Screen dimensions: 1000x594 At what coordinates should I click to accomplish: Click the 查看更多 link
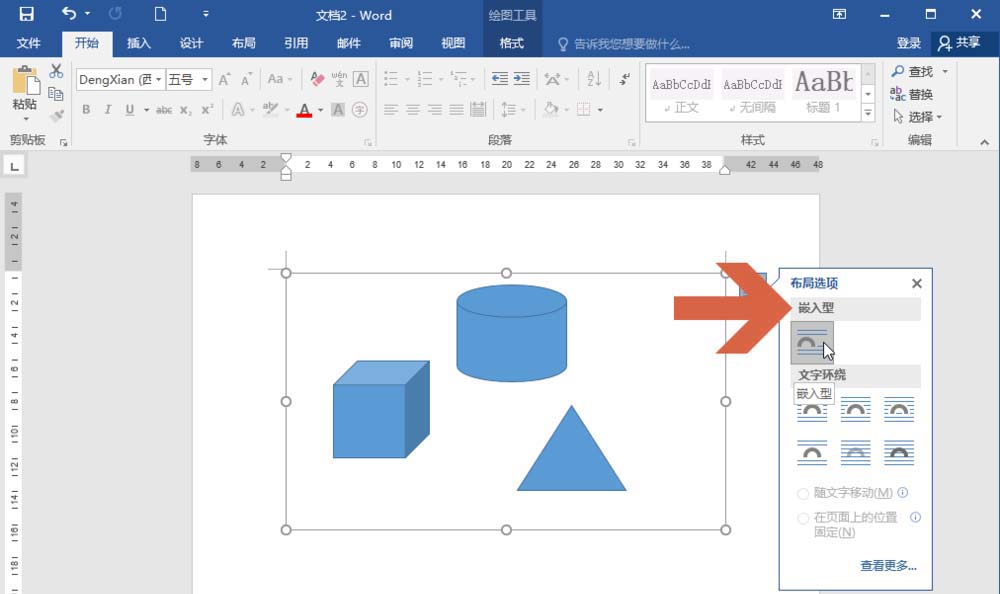pyautogui.click(x=888, y=565)
